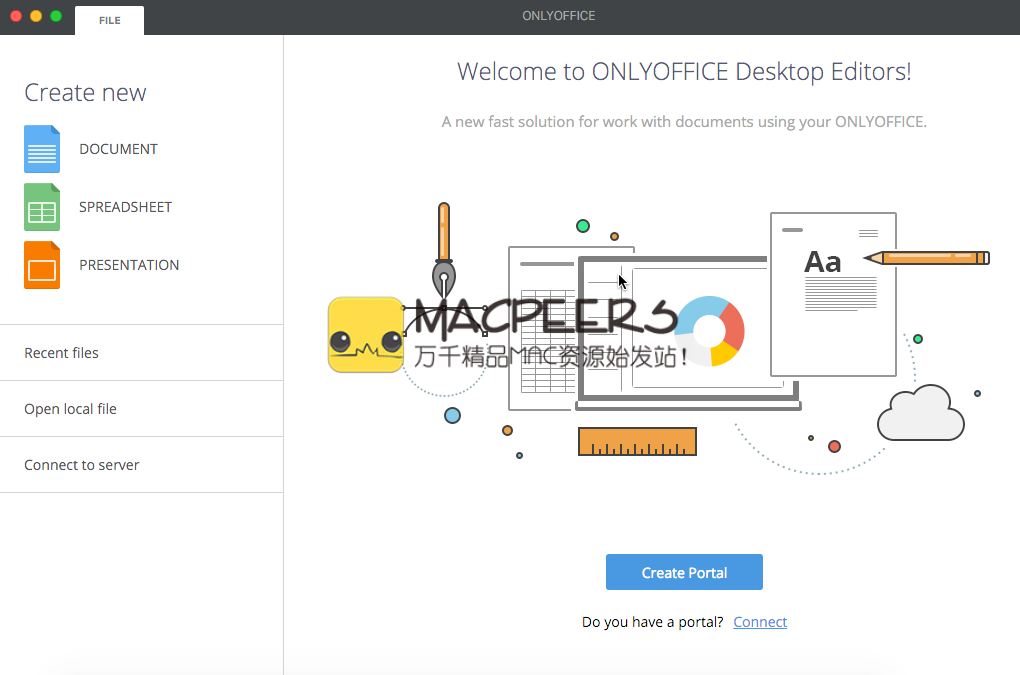The width and height of the screenshot is (1020, 675).
Task: Create a new PRESENTATION via its label
Action: tap(129, 265)
